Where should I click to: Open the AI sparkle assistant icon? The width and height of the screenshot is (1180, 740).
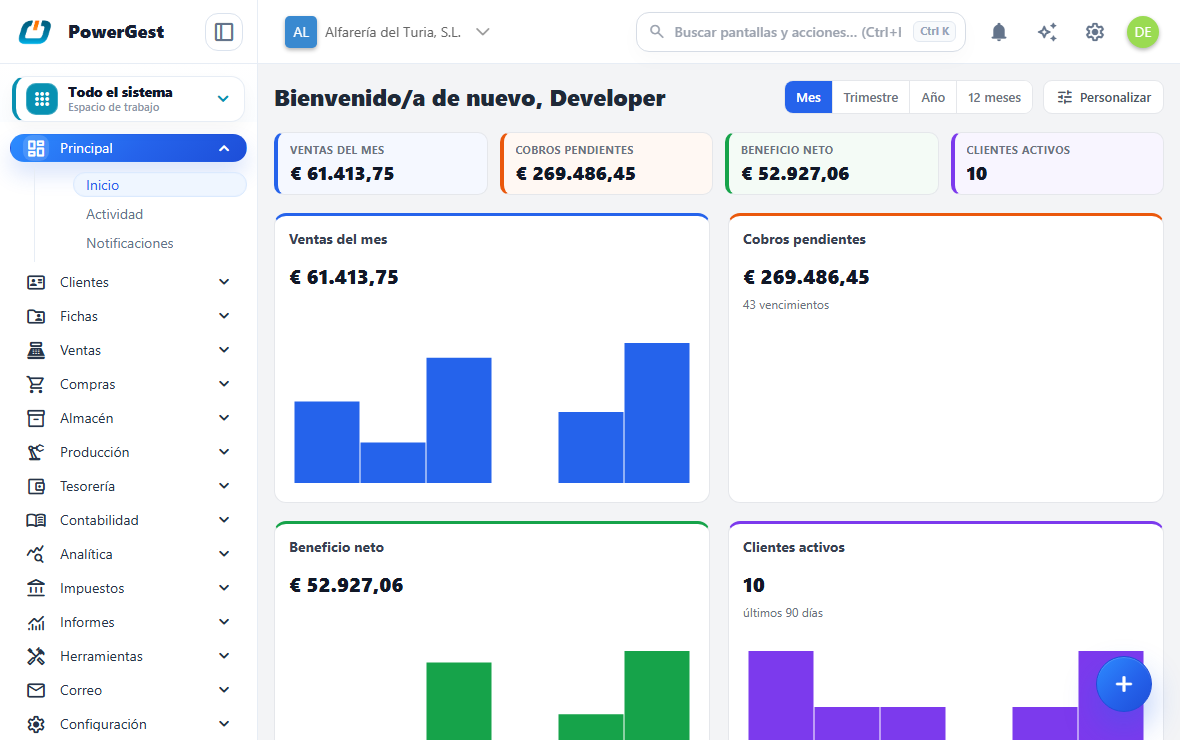coord(1047,32)
